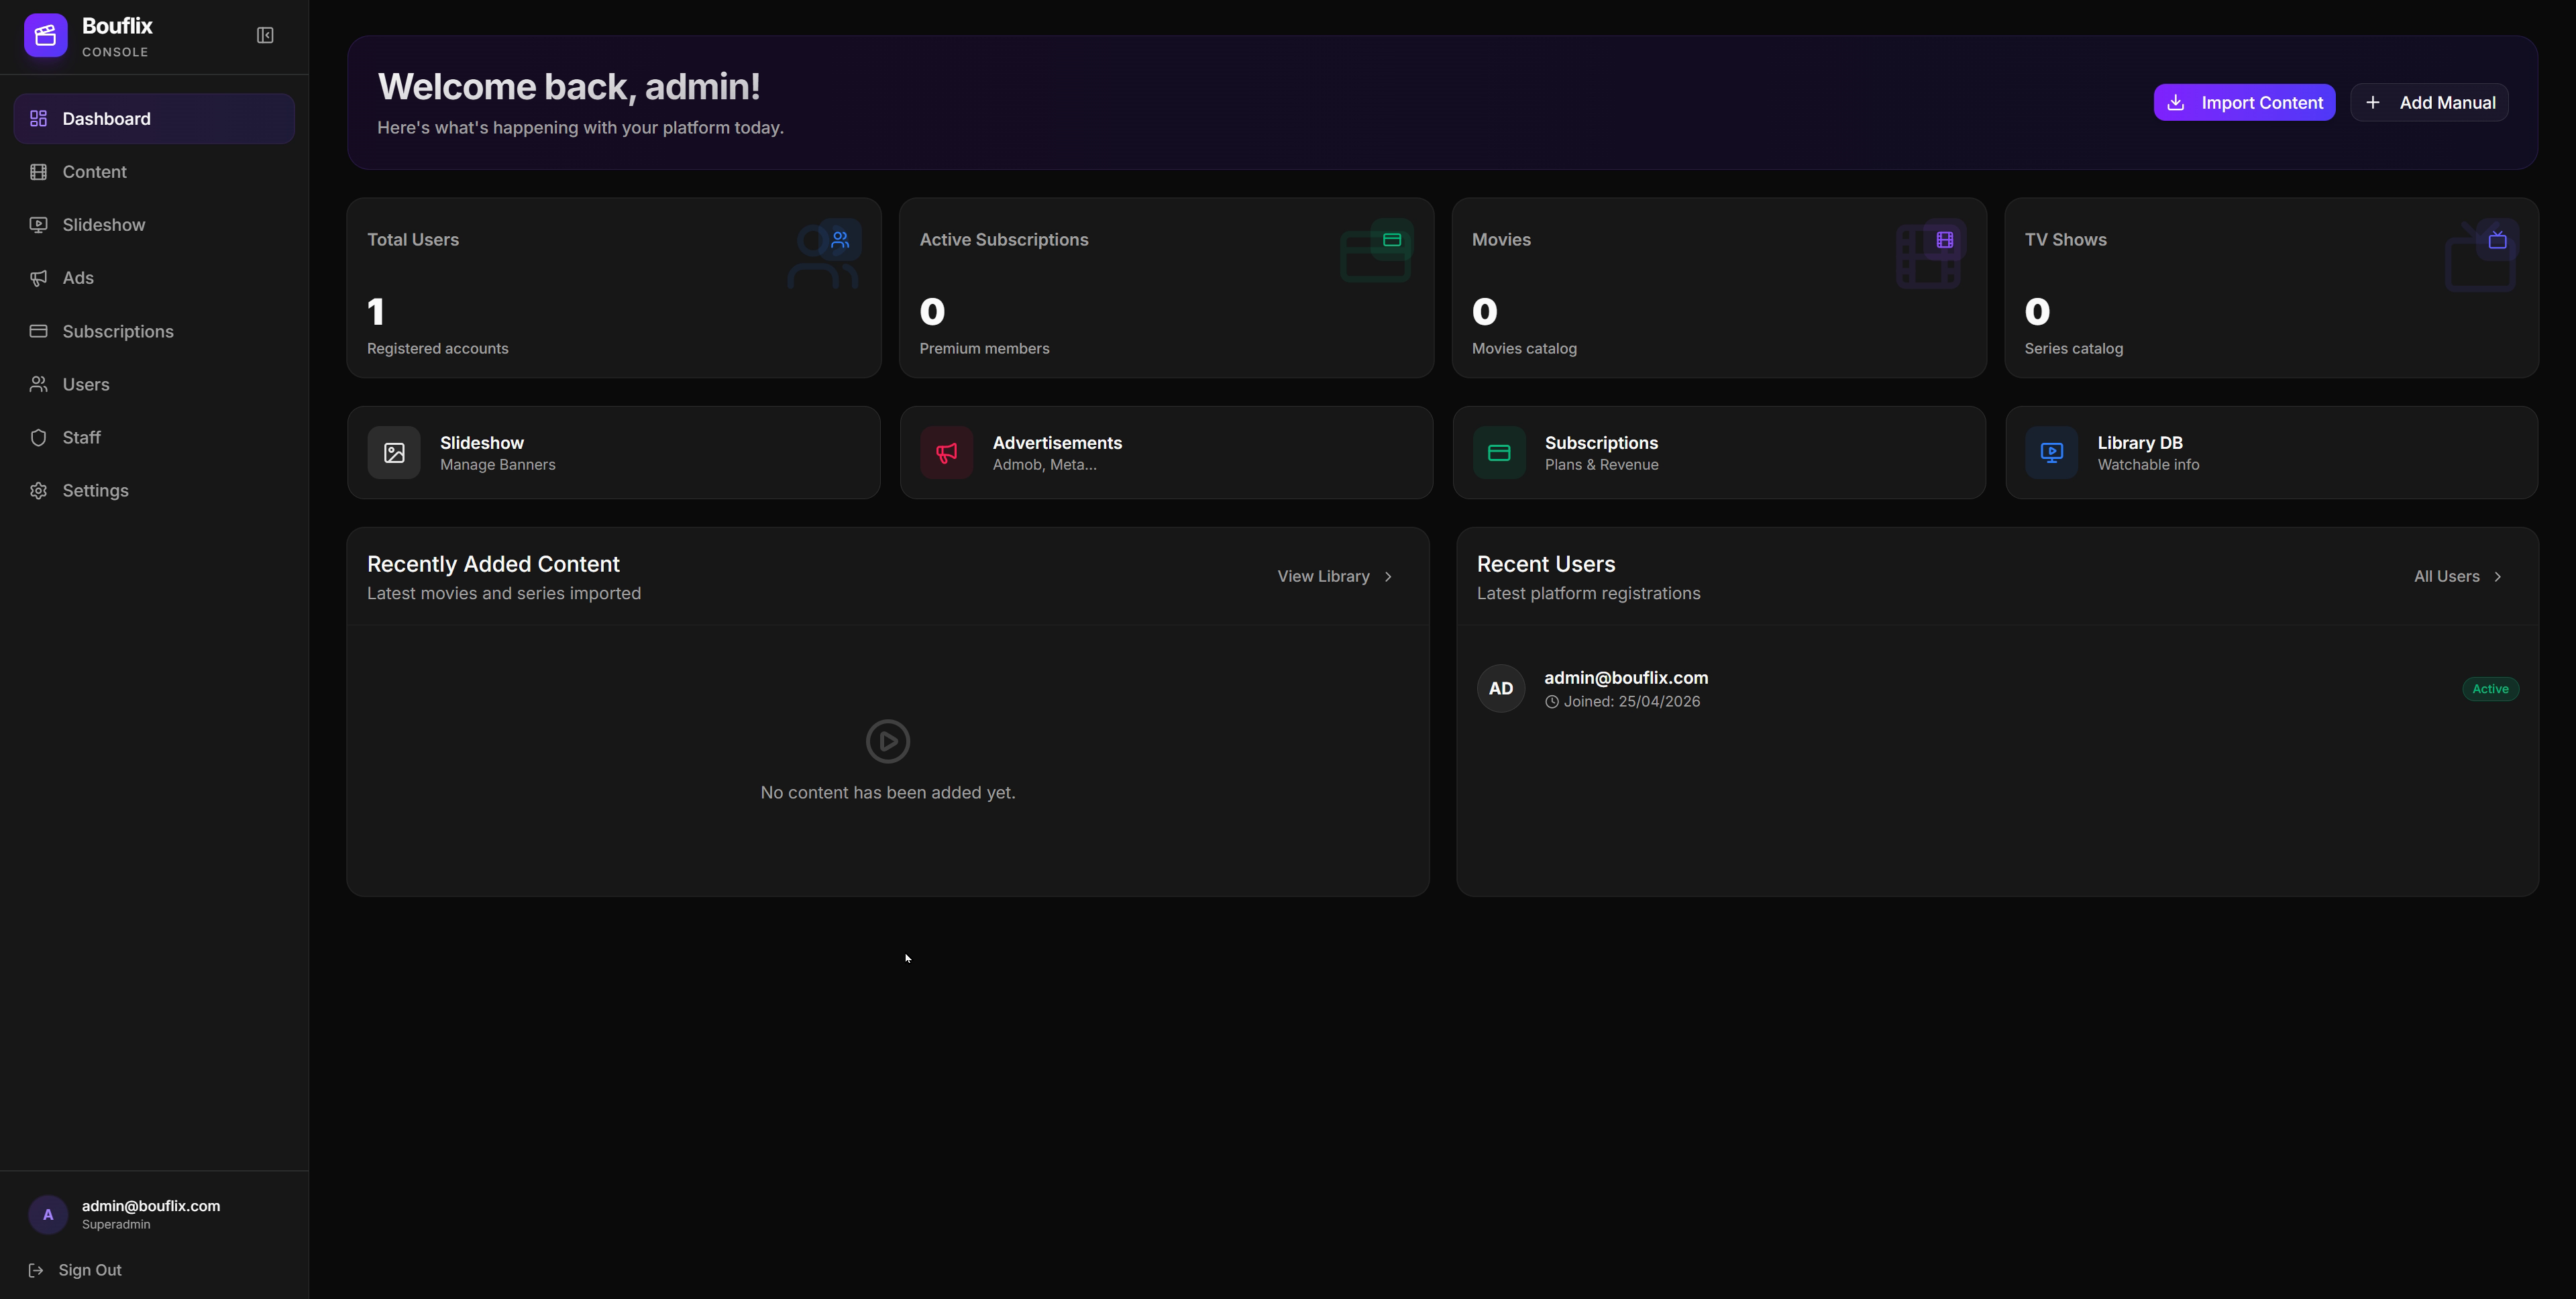
Task: Collapse the sidebar with the panel toggle icon
Action: click(265, 36)
